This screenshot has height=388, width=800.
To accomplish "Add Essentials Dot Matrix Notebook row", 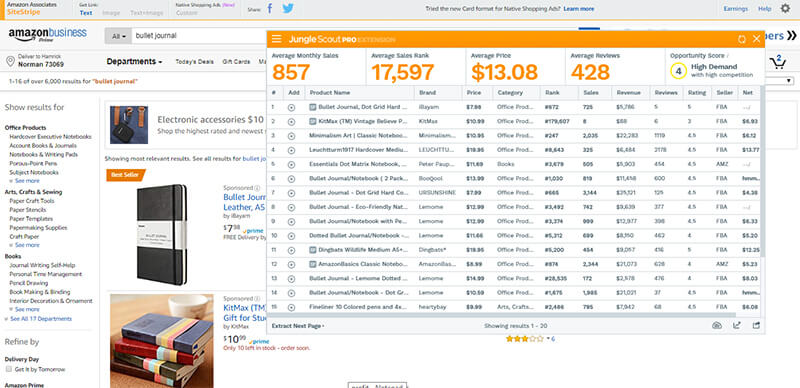I will (x=291, y=164).
